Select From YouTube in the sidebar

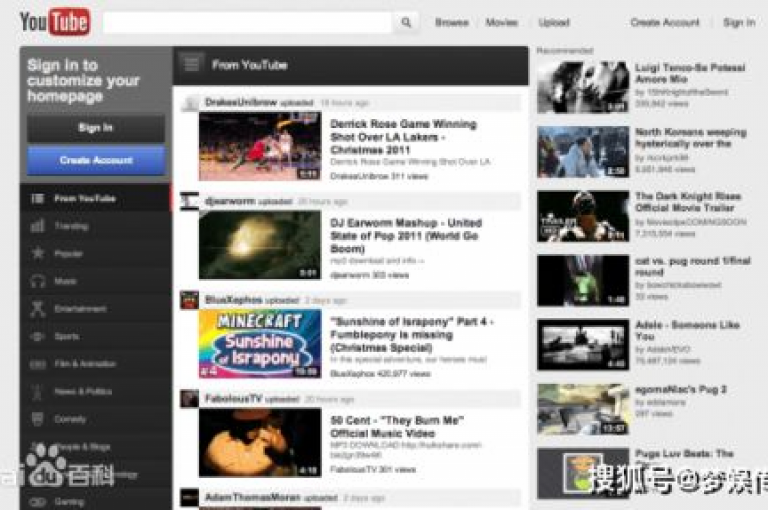[96, 198]
